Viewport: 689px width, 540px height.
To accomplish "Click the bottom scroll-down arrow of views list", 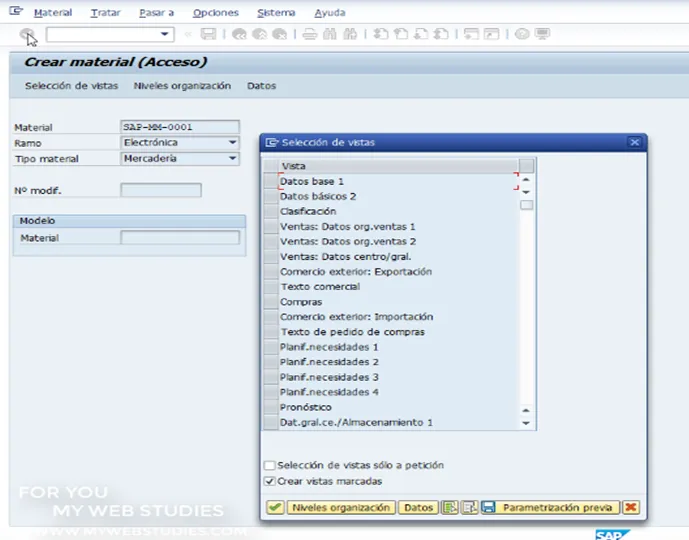I will pyautogui.click(x=526, y=423).
